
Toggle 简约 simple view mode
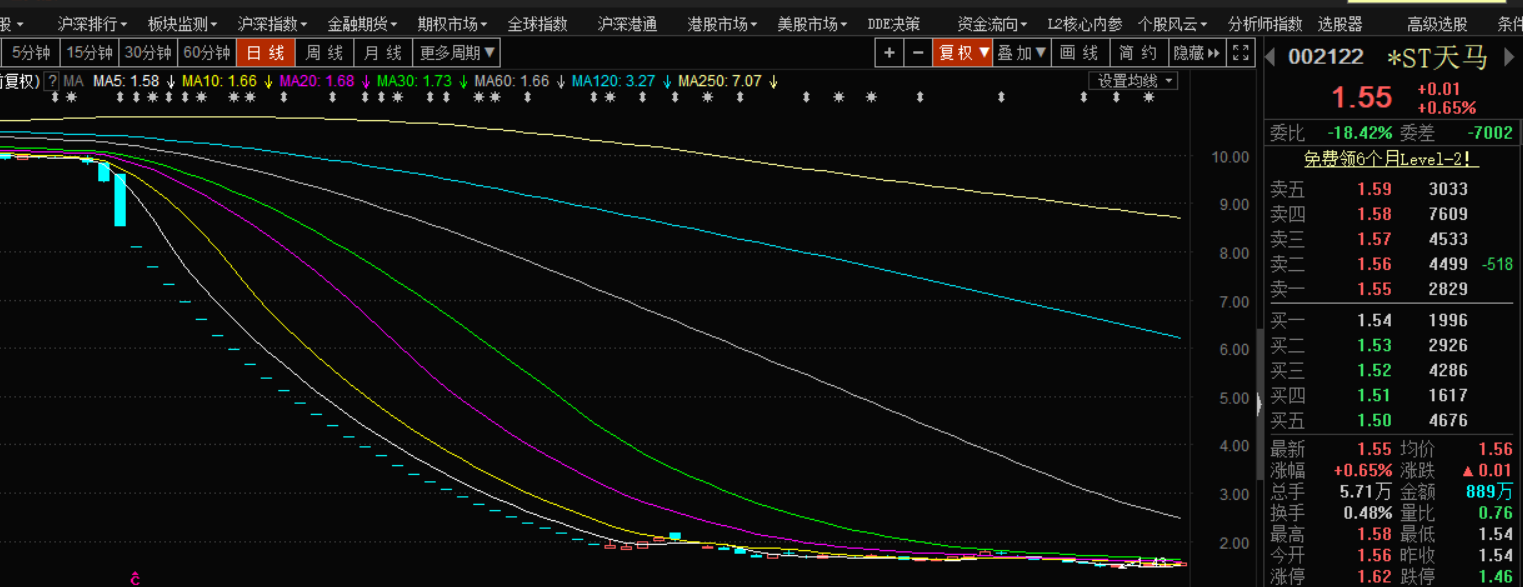[x=1138, y=53]
